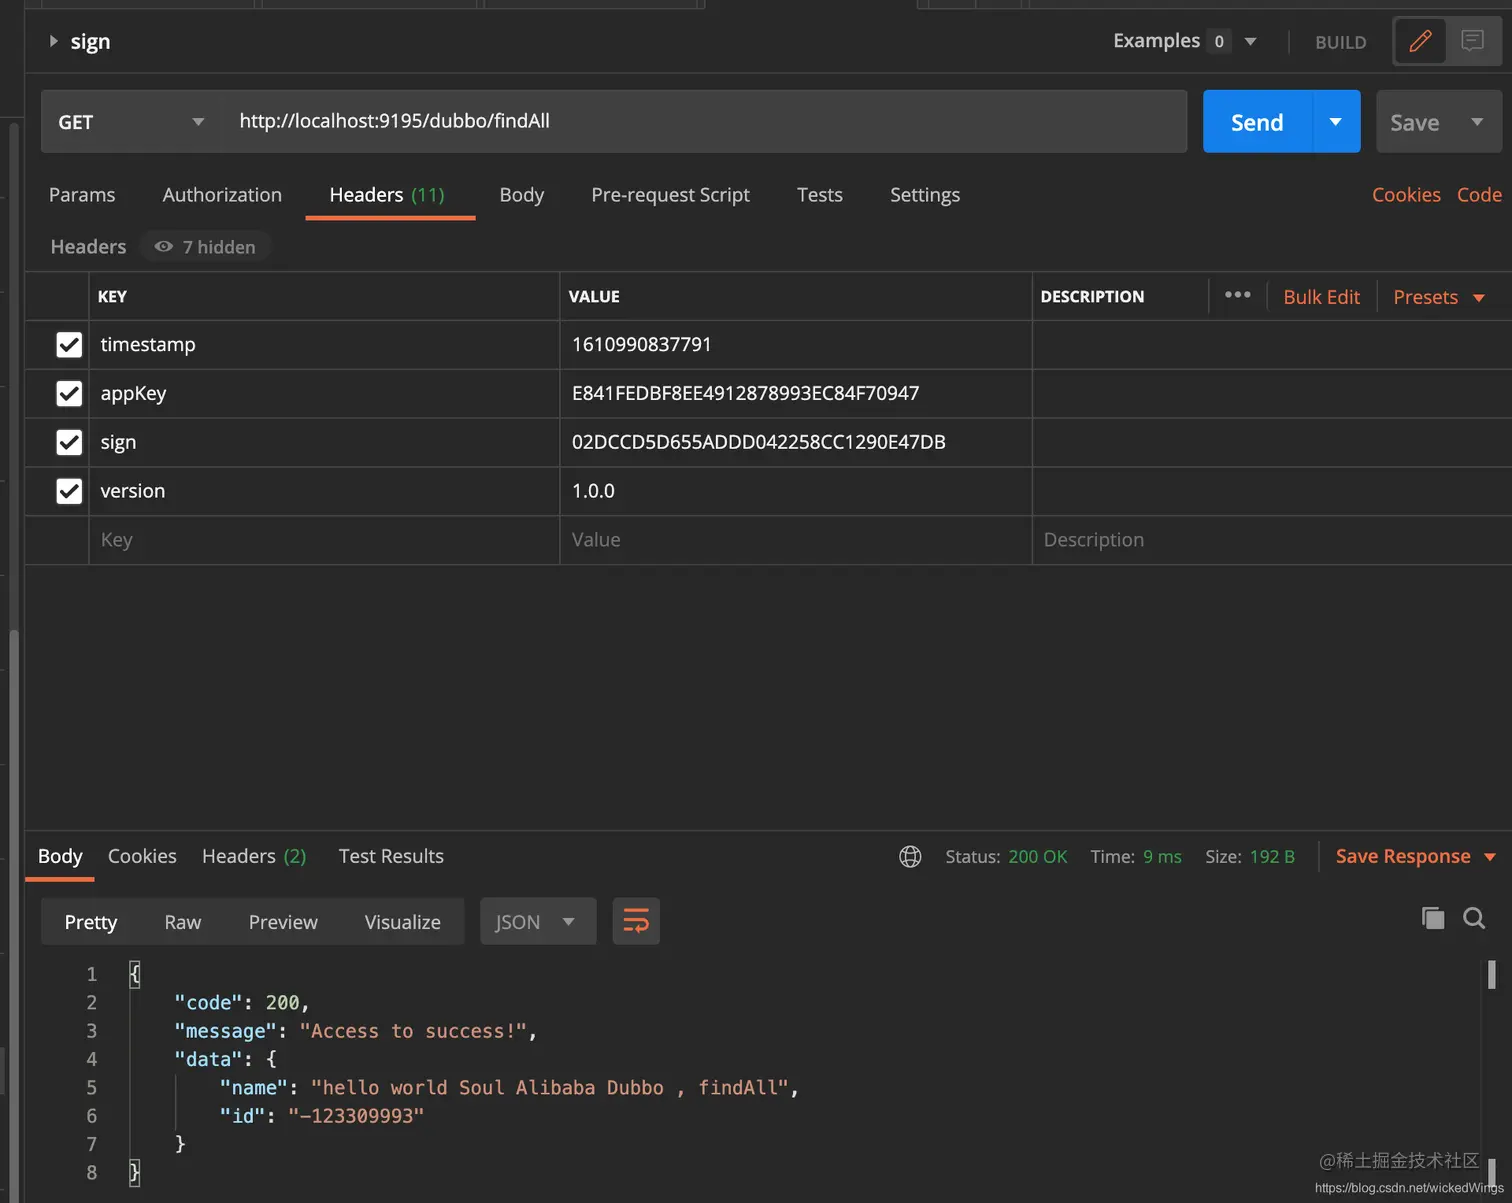This screenshot has height=1203, width=1512.
Task: Switch to the Params tab
Action: click(82, 195)
